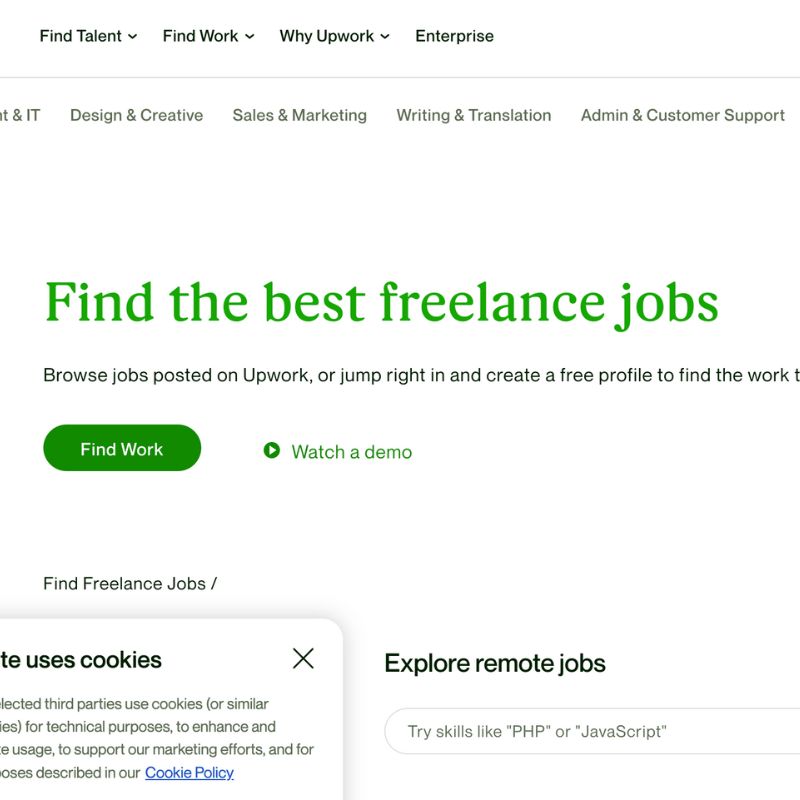The image size is (800, 800).
Task: Click the Explore remote jobs heading
Action: [494, 663]
